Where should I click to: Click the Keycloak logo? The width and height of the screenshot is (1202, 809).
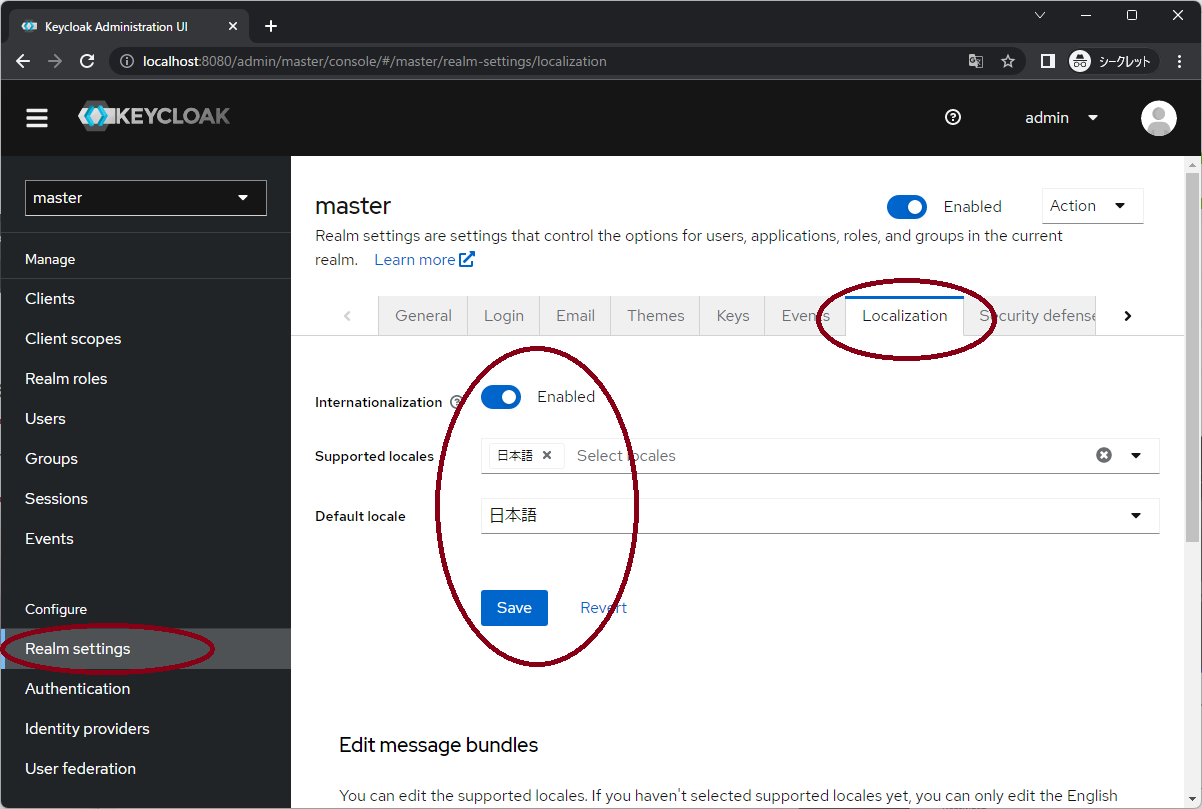point(154,117)
